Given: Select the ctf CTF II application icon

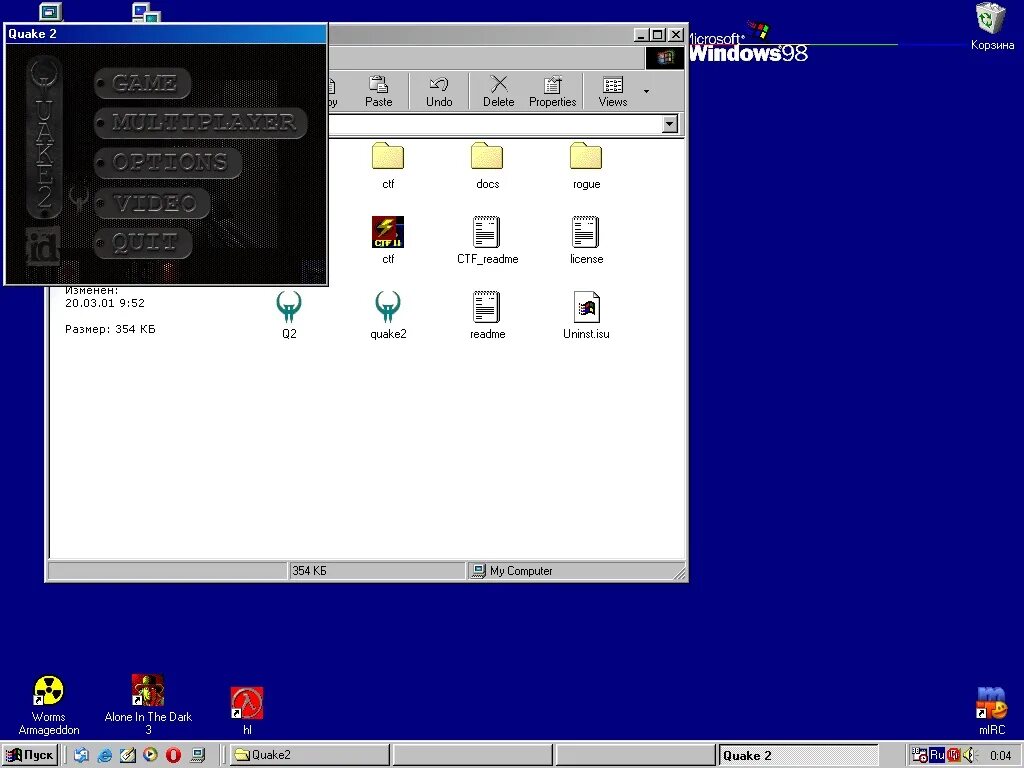Looking at the screenshot, I should (x=388, y=240).
